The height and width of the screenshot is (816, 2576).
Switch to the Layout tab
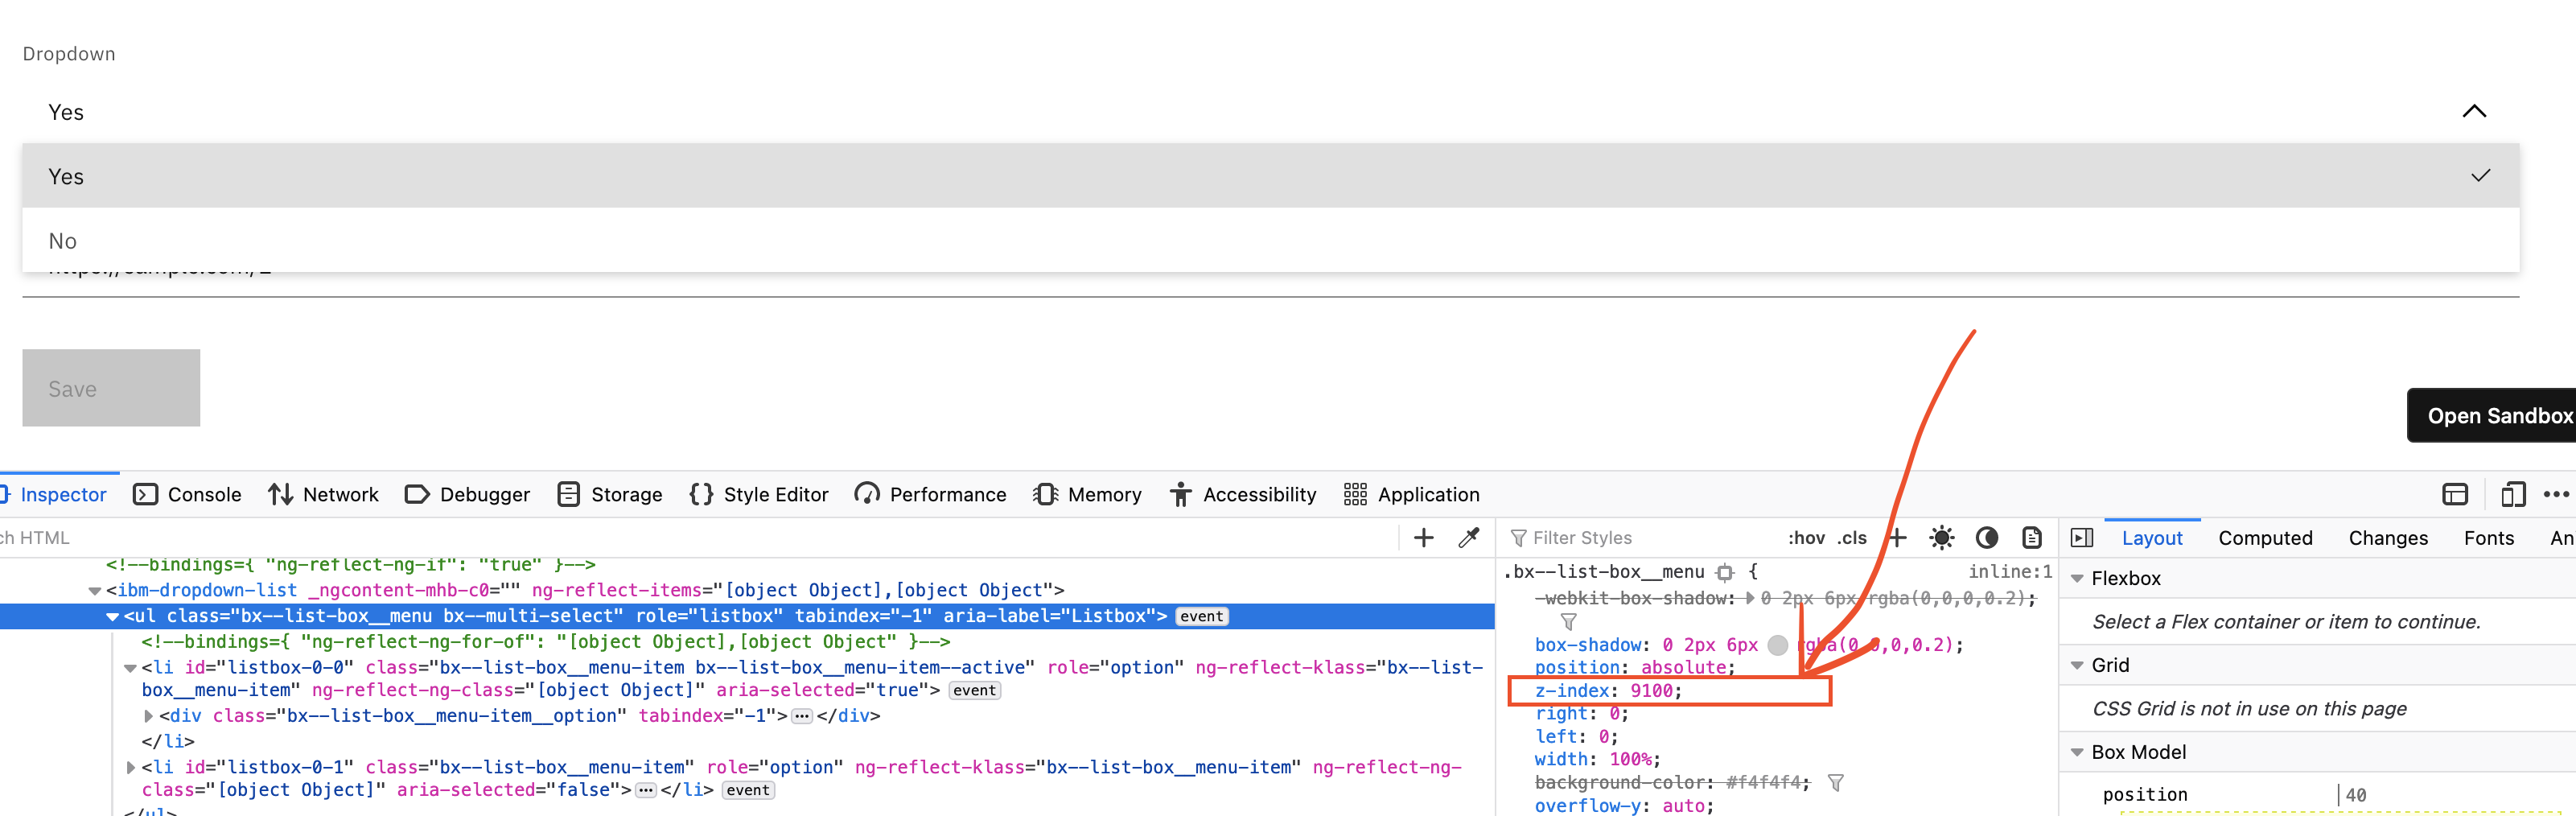click(x=2152, y=538)
